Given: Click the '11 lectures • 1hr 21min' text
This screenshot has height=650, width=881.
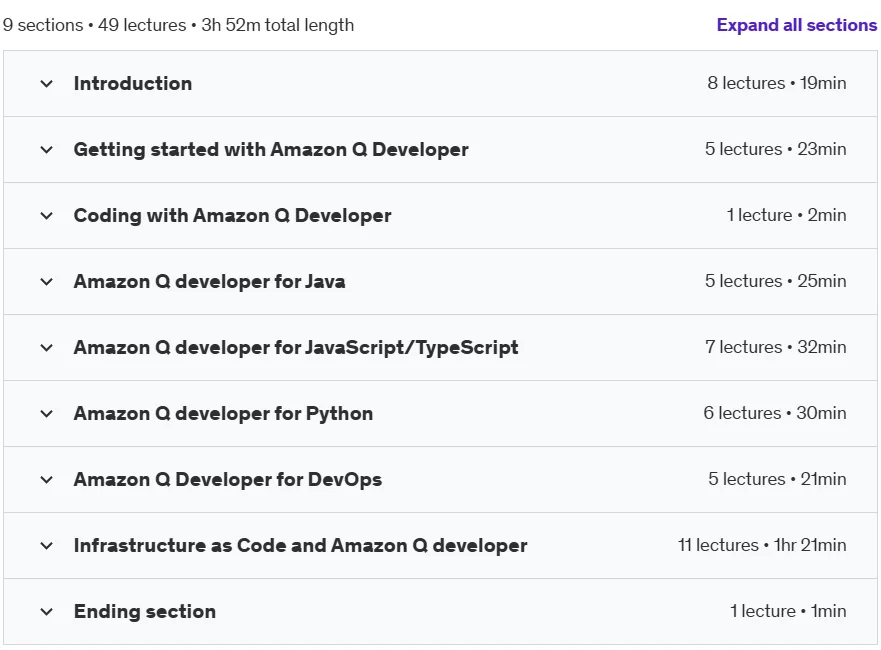Looking at the screenshot, I should (x=762, y=546).
